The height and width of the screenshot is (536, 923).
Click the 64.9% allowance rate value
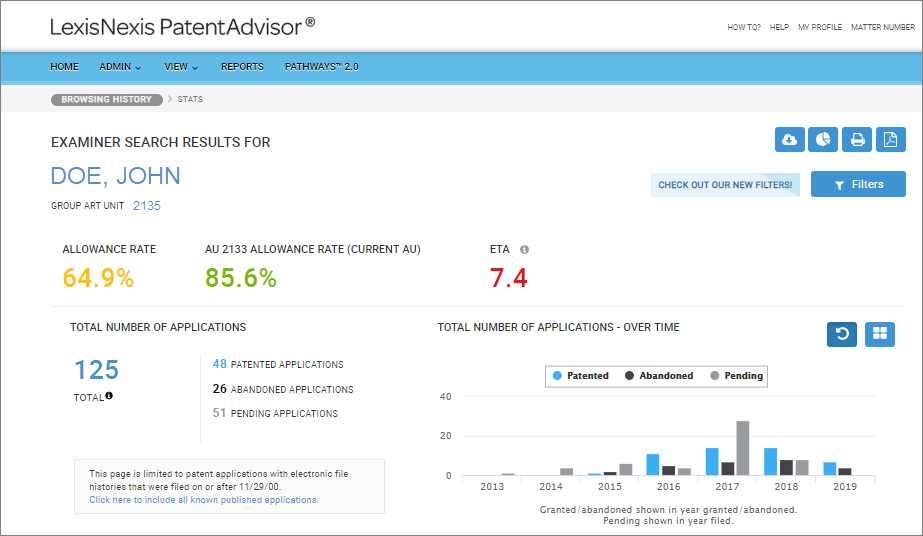[98, 278]
